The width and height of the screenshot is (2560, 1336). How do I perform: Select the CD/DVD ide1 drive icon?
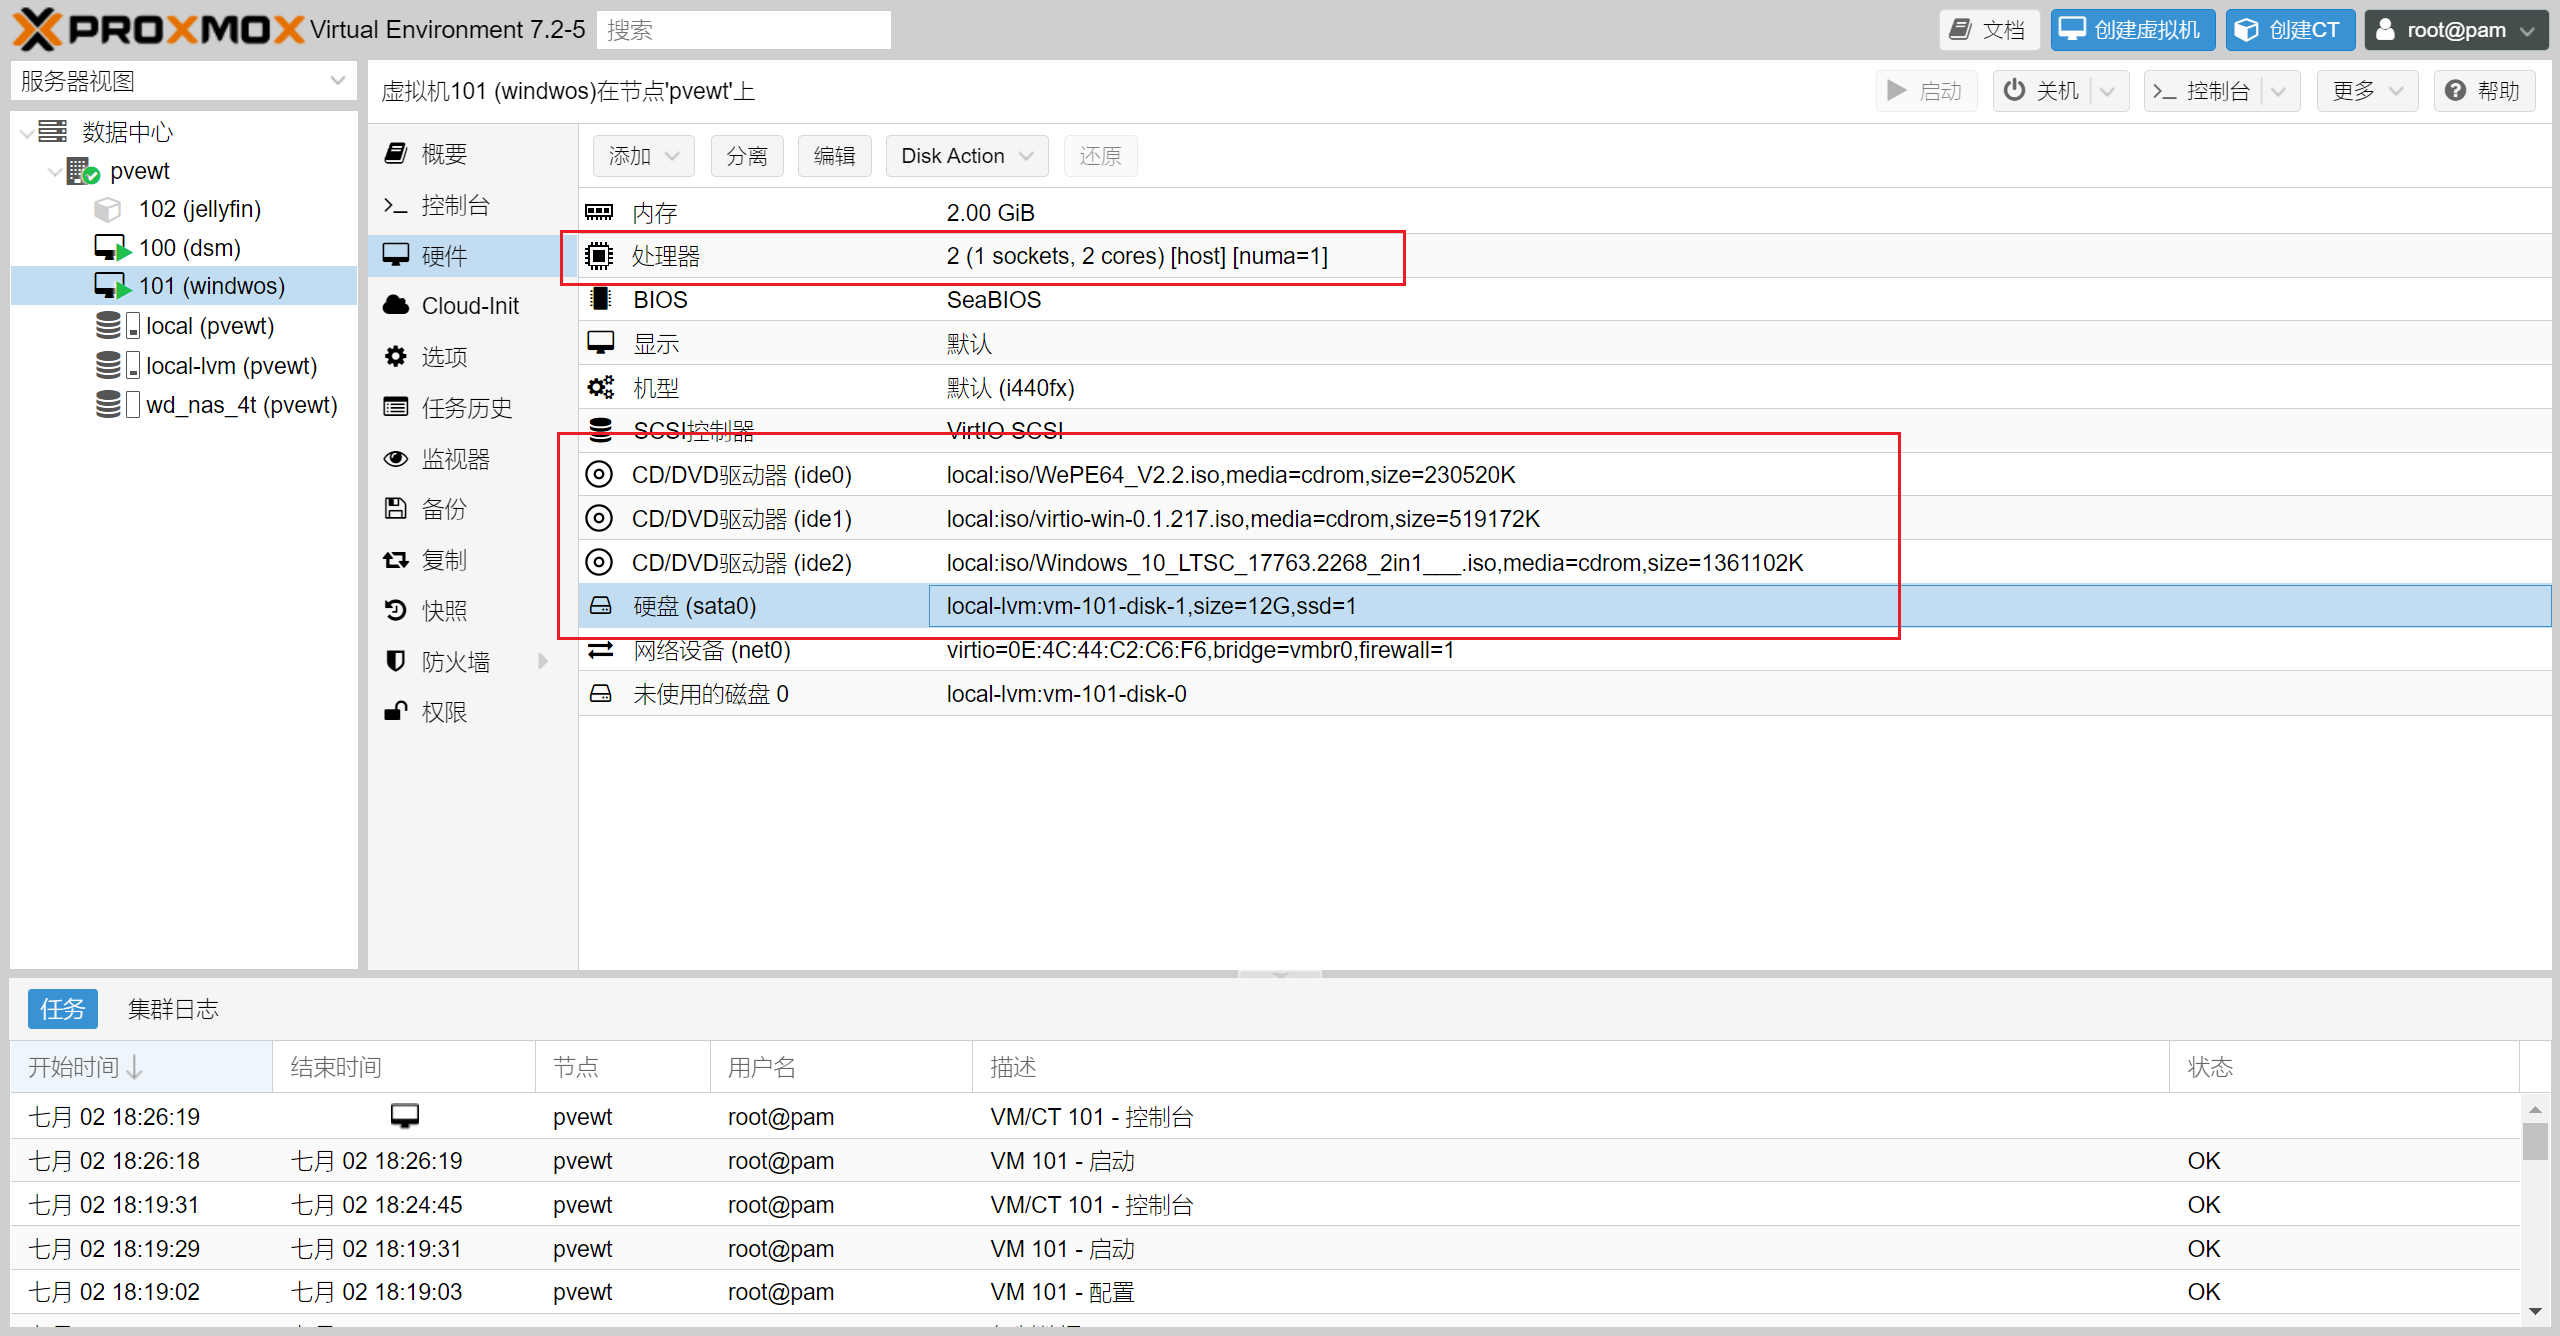[599, 518]
